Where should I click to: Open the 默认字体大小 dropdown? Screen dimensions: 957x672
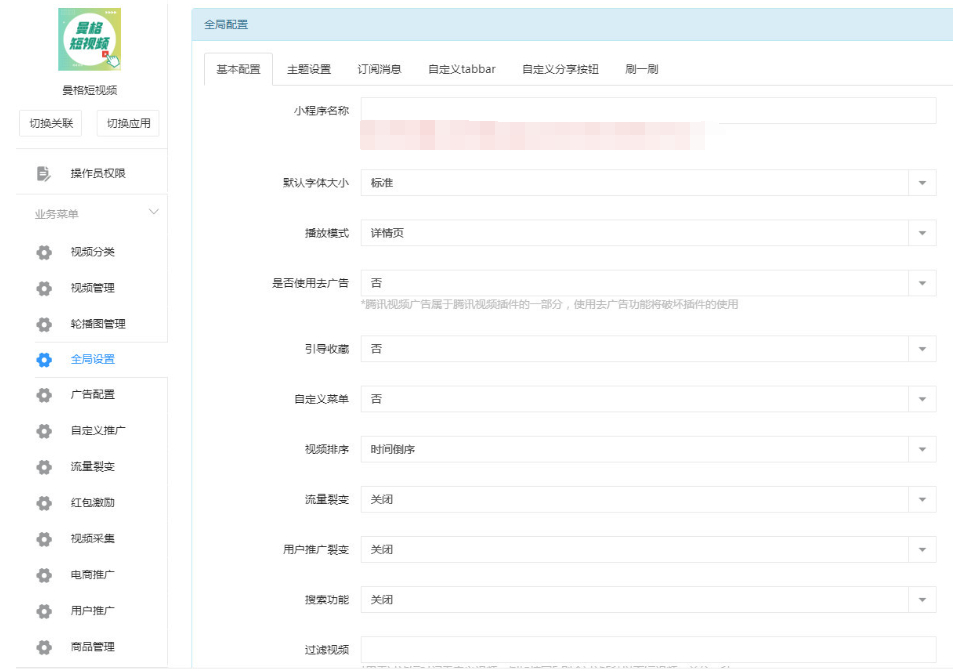648,182
